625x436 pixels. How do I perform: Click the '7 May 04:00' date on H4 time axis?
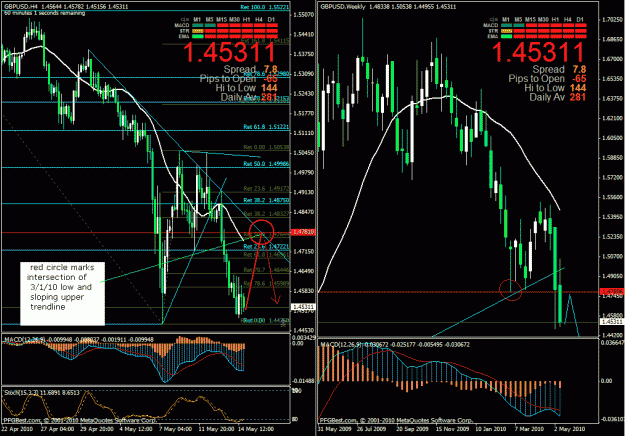176,429
